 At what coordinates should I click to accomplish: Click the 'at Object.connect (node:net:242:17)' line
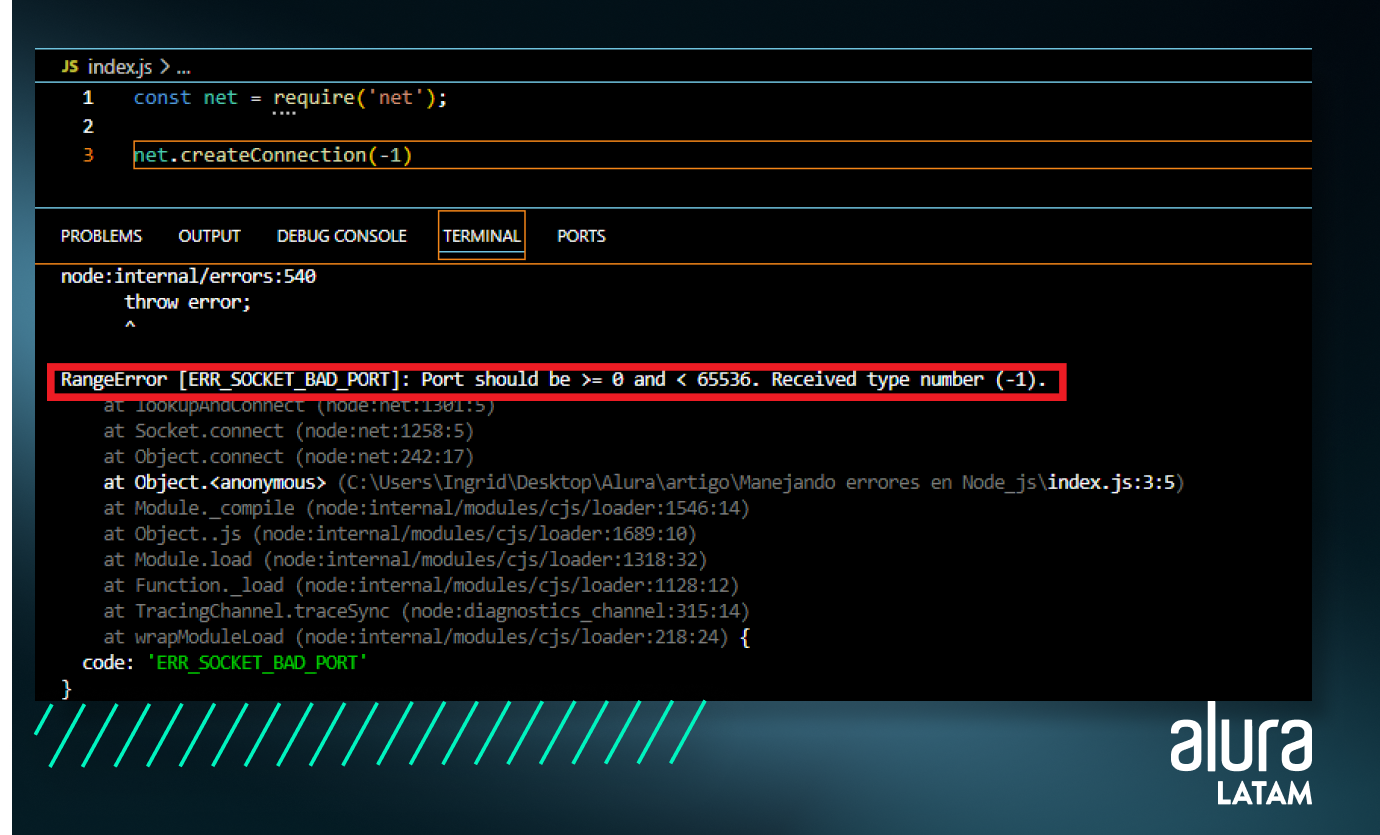pyautogui.click(x=289, y=457)
